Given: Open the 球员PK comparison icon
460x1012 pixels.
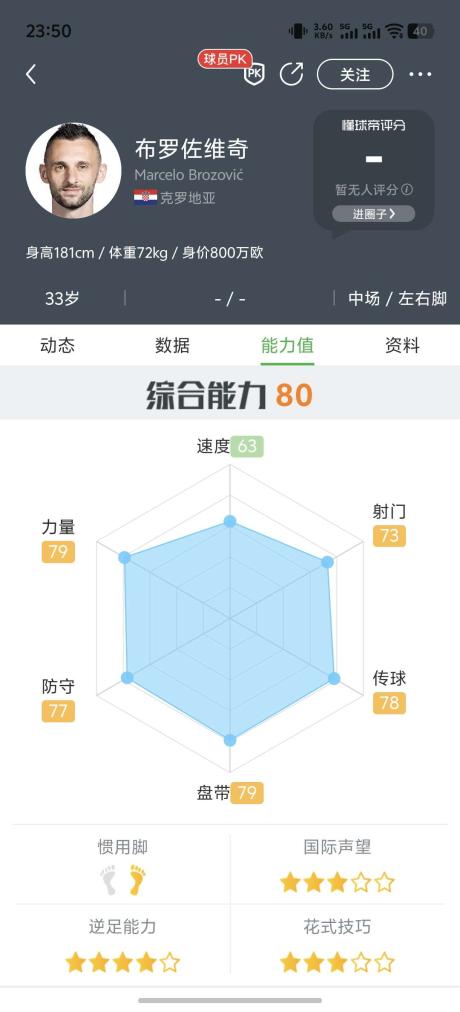Looking at the screenshot, I should [x=235, y=68].
